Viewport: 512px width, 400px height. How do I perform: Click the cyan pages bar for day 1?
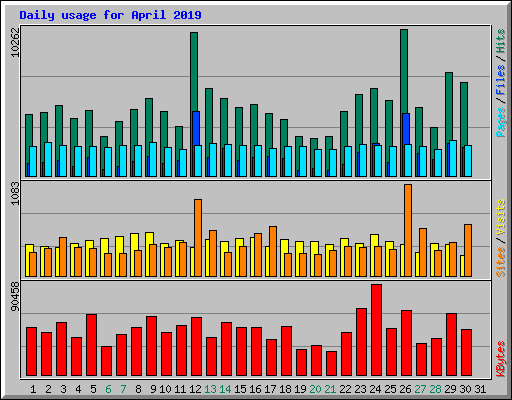33,161
